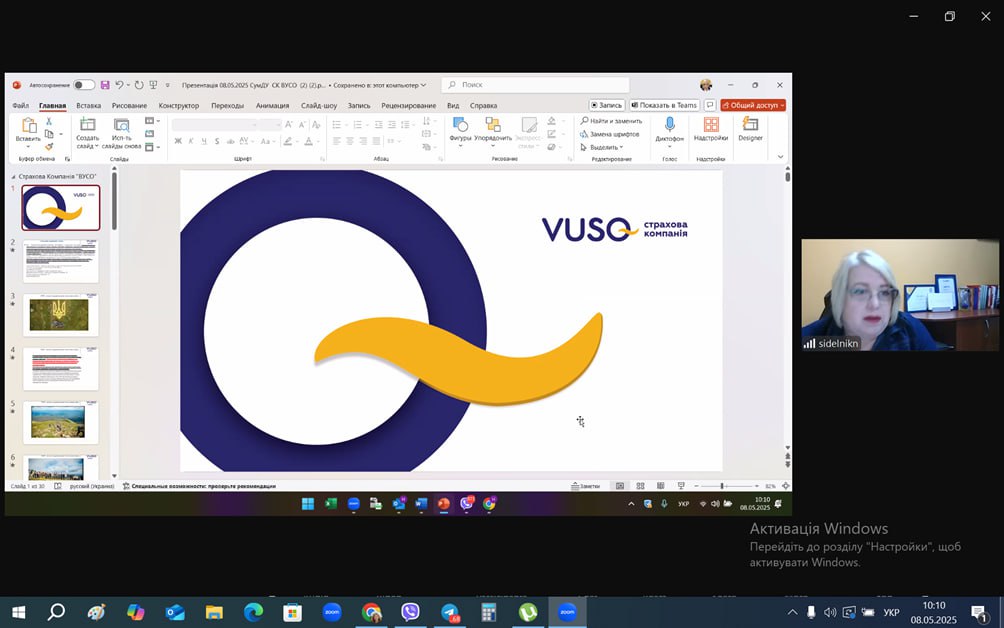Open the Выделить select dropdown

click(x=601, y=147)
